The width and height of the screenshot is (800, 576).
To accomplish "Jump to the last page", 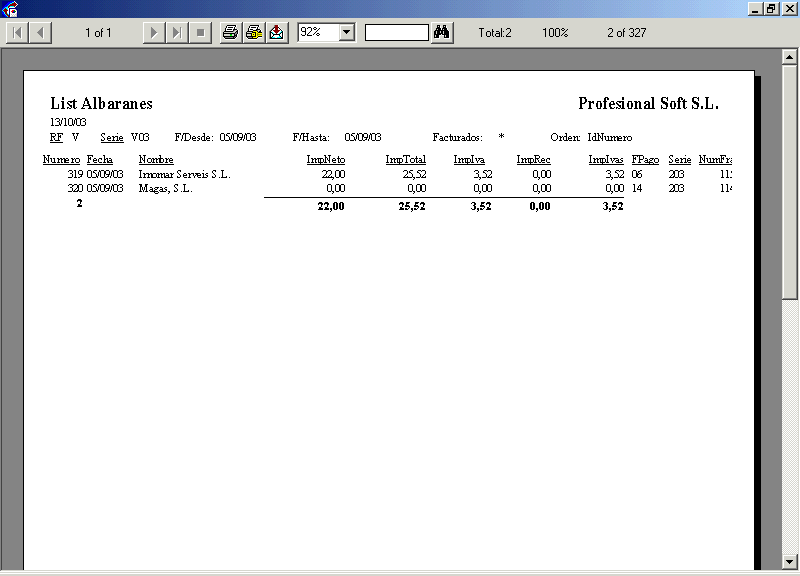I will [176, 33].
